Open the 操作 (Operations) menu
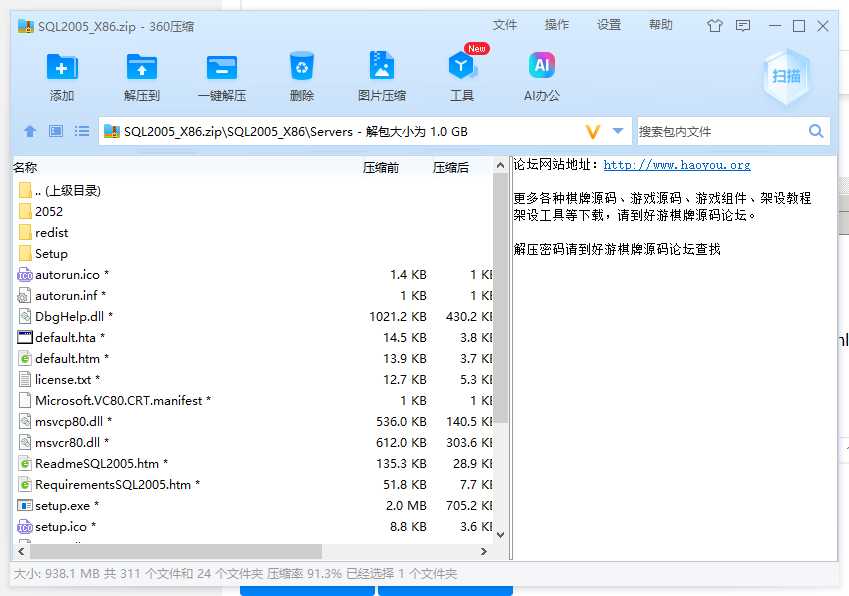The image size is (849, 596). tap(557, 25)
